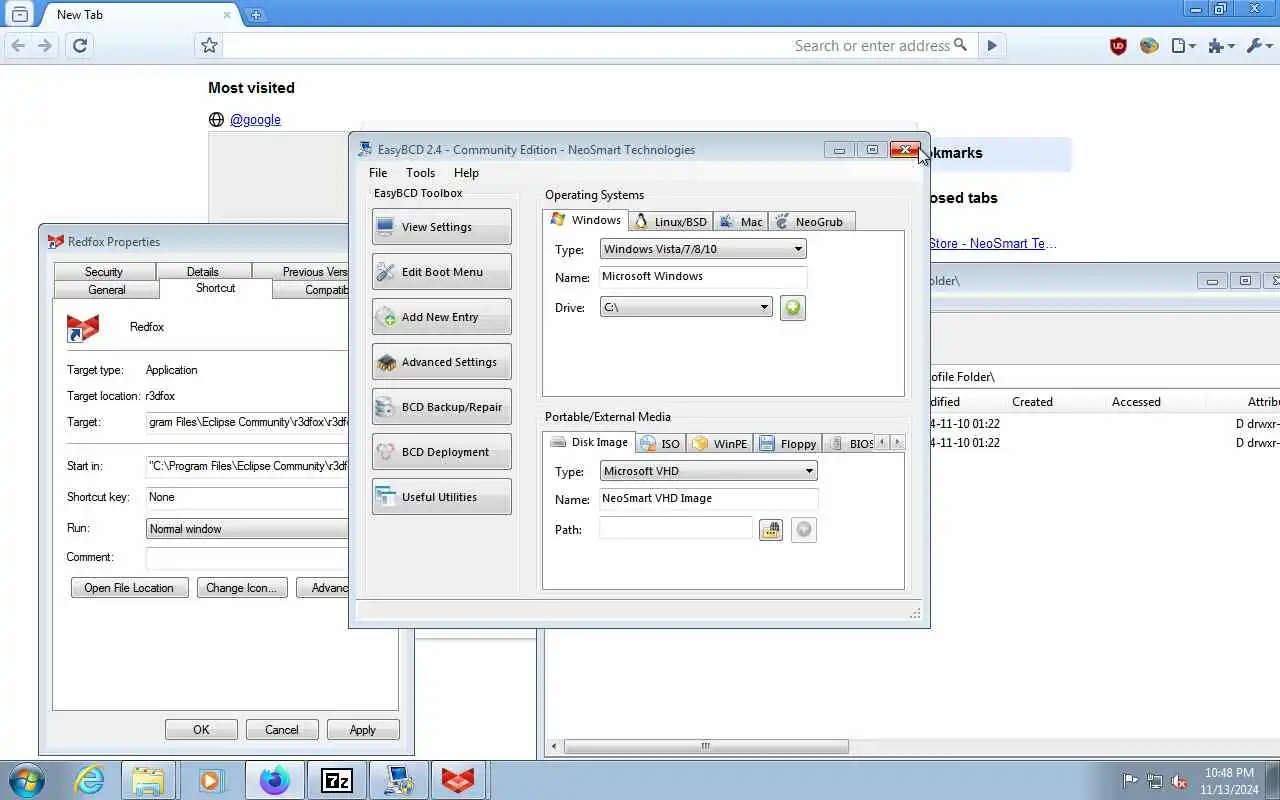Image resolution: width=1280 pixels, height=800 pixels.
Task: Open Edit Boot Menu in EasyBCD
Action: (441, 272)
